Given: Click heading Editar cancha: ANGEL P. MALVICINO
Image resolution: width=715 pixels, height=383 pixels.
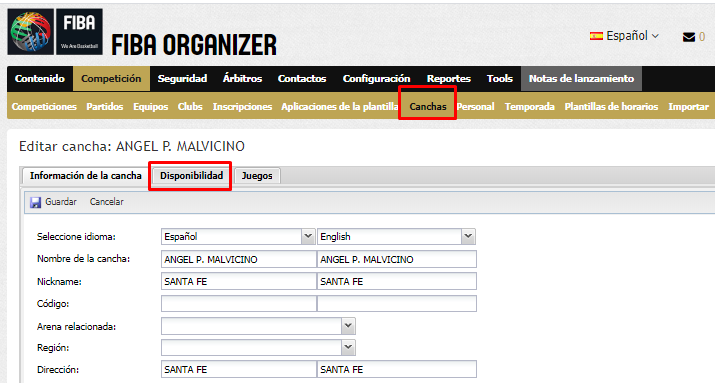Looking at the screenshot, I should click(132, 146).
